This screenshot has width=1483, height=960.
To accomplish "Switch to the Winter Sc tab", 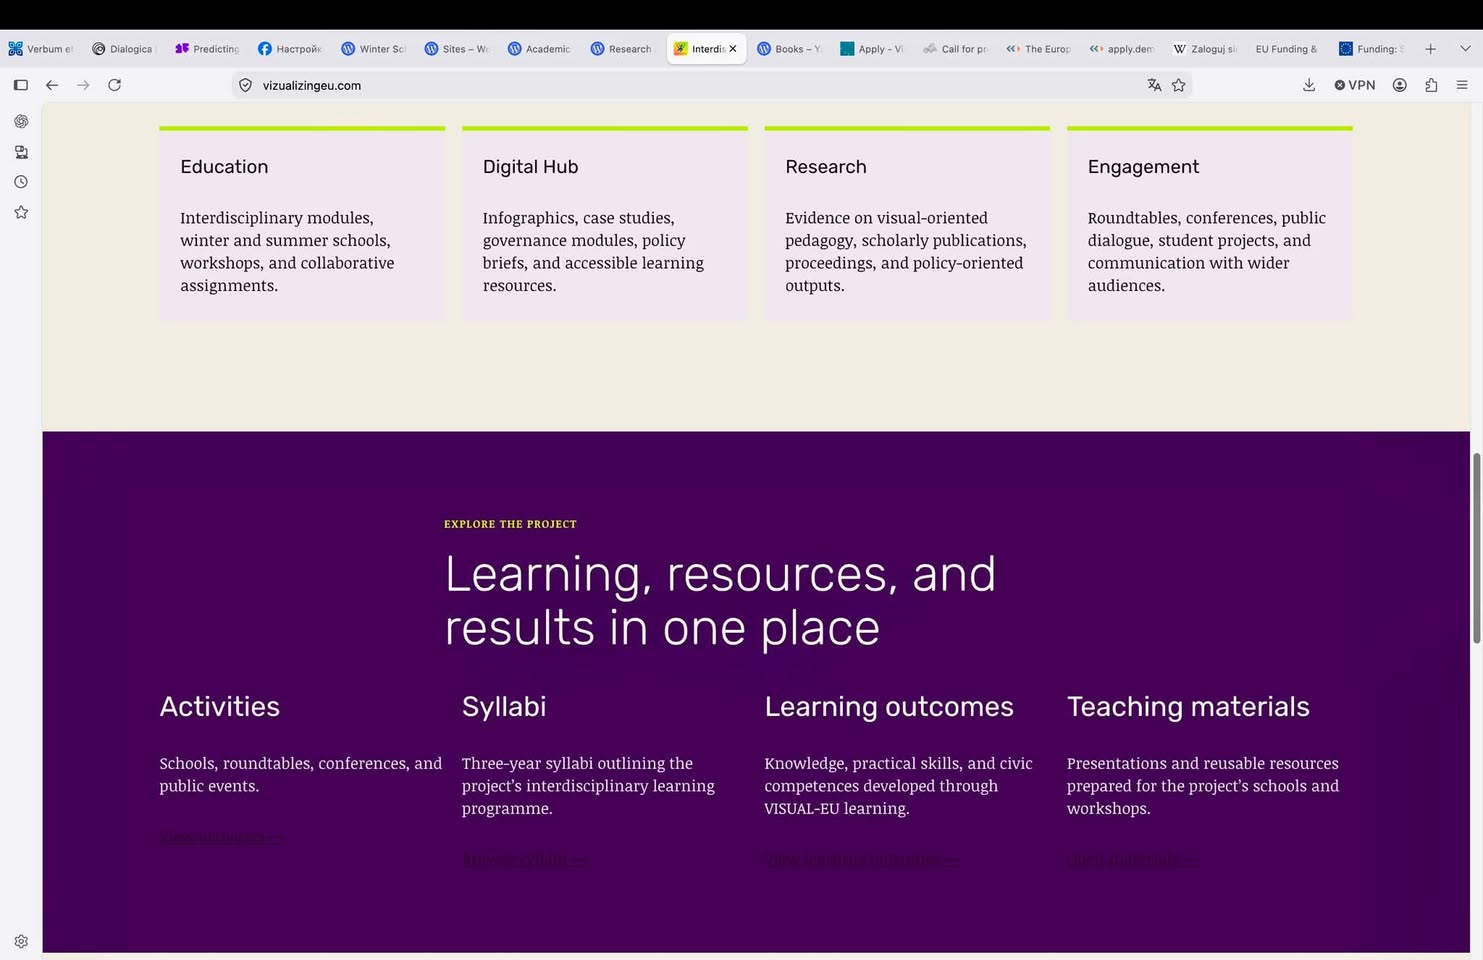I will pos(373,48).
